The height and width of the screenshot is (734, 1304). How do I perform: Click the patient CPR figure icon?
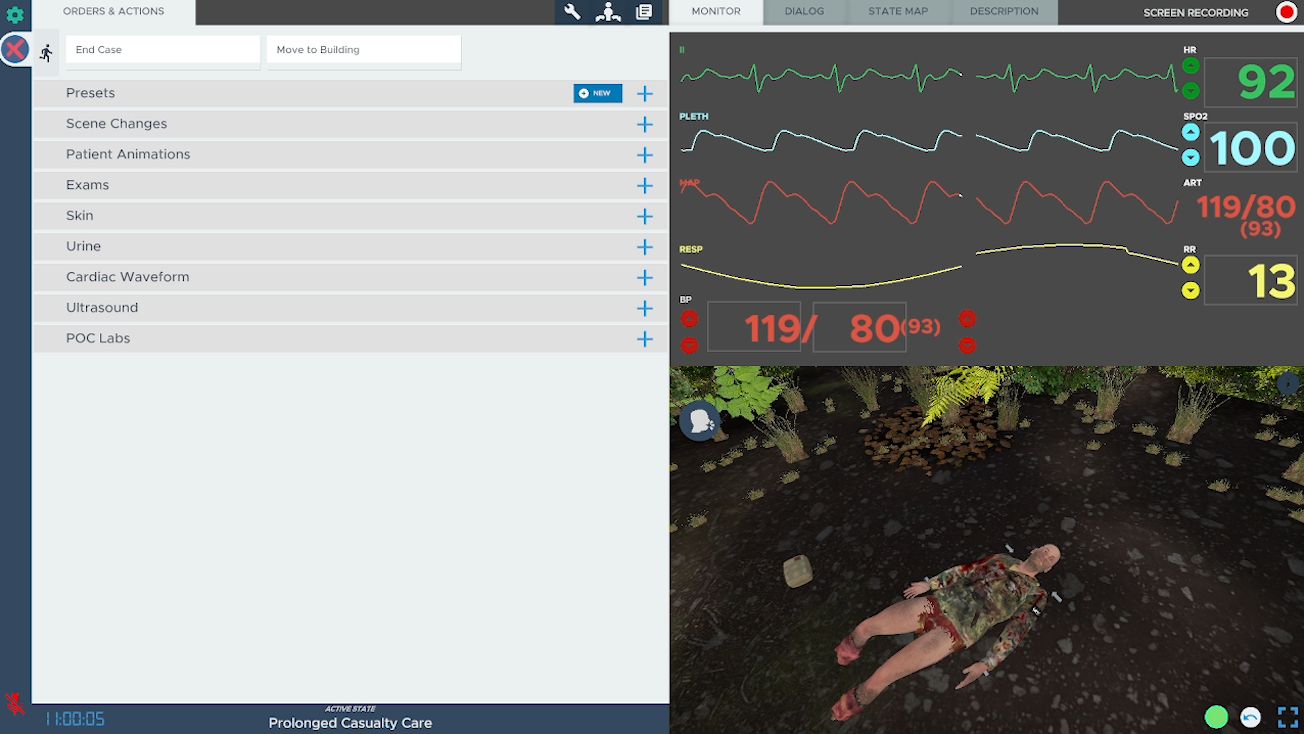pos(608,12)
